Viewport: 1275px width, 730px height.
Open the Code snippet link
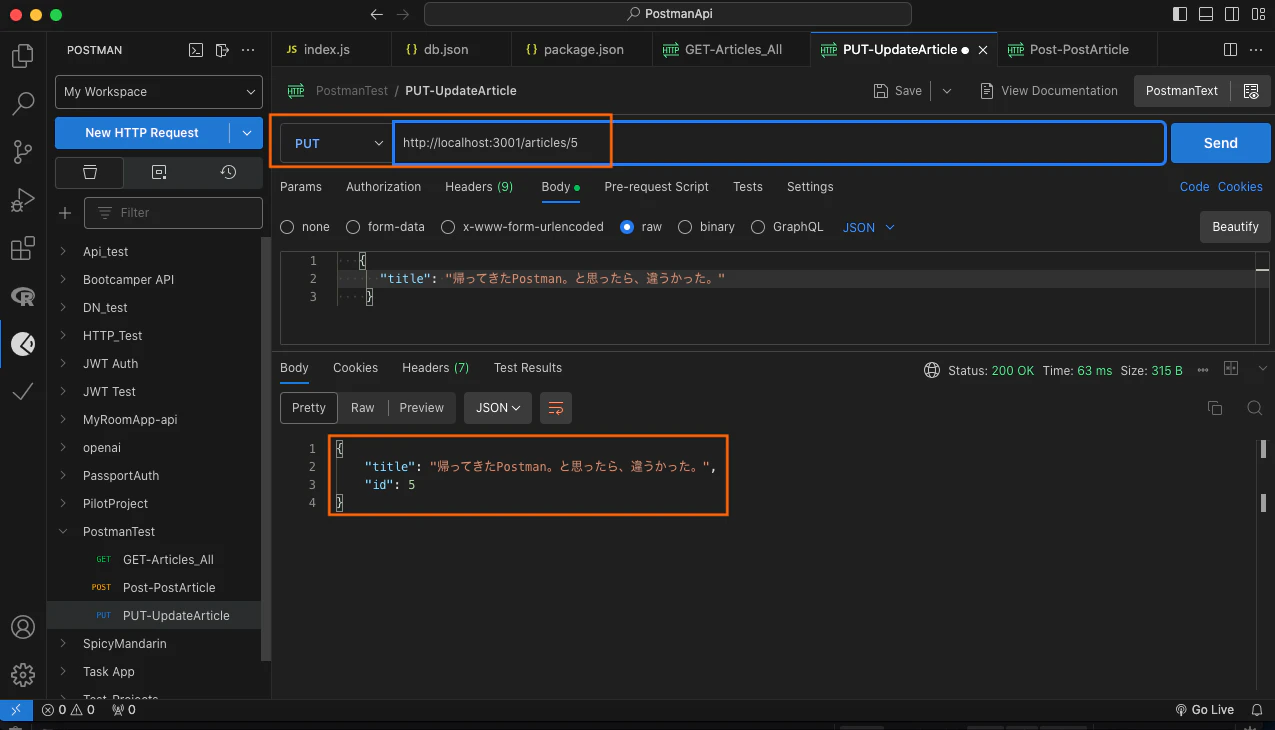(1194, 187)
